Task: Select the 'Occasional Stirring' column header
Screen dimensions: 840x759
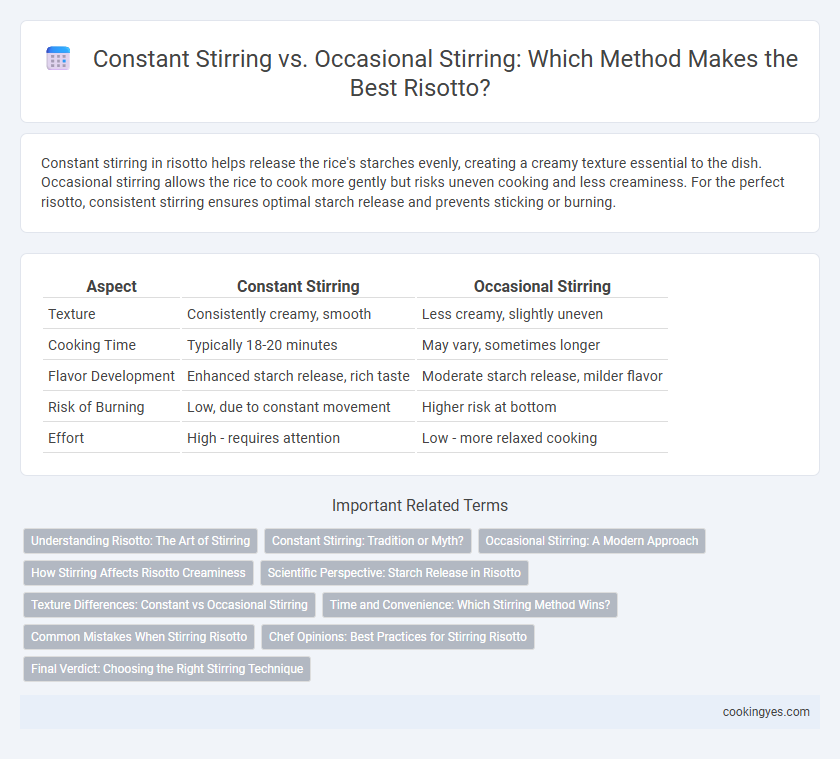Action: pyautogui.click(x=542, y=287)
